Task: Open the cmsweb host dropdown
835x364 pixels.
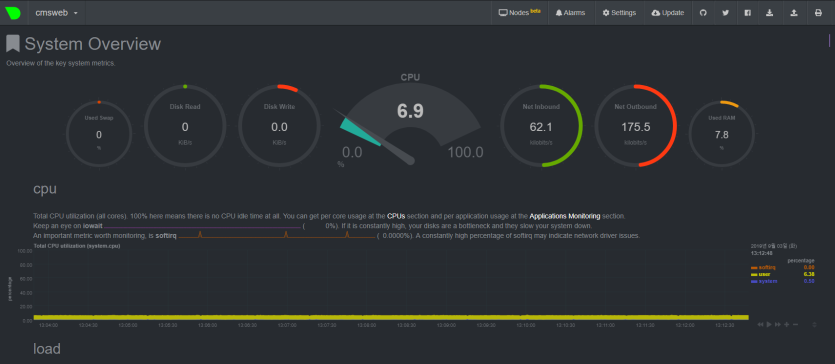Action: click(56, 13)
